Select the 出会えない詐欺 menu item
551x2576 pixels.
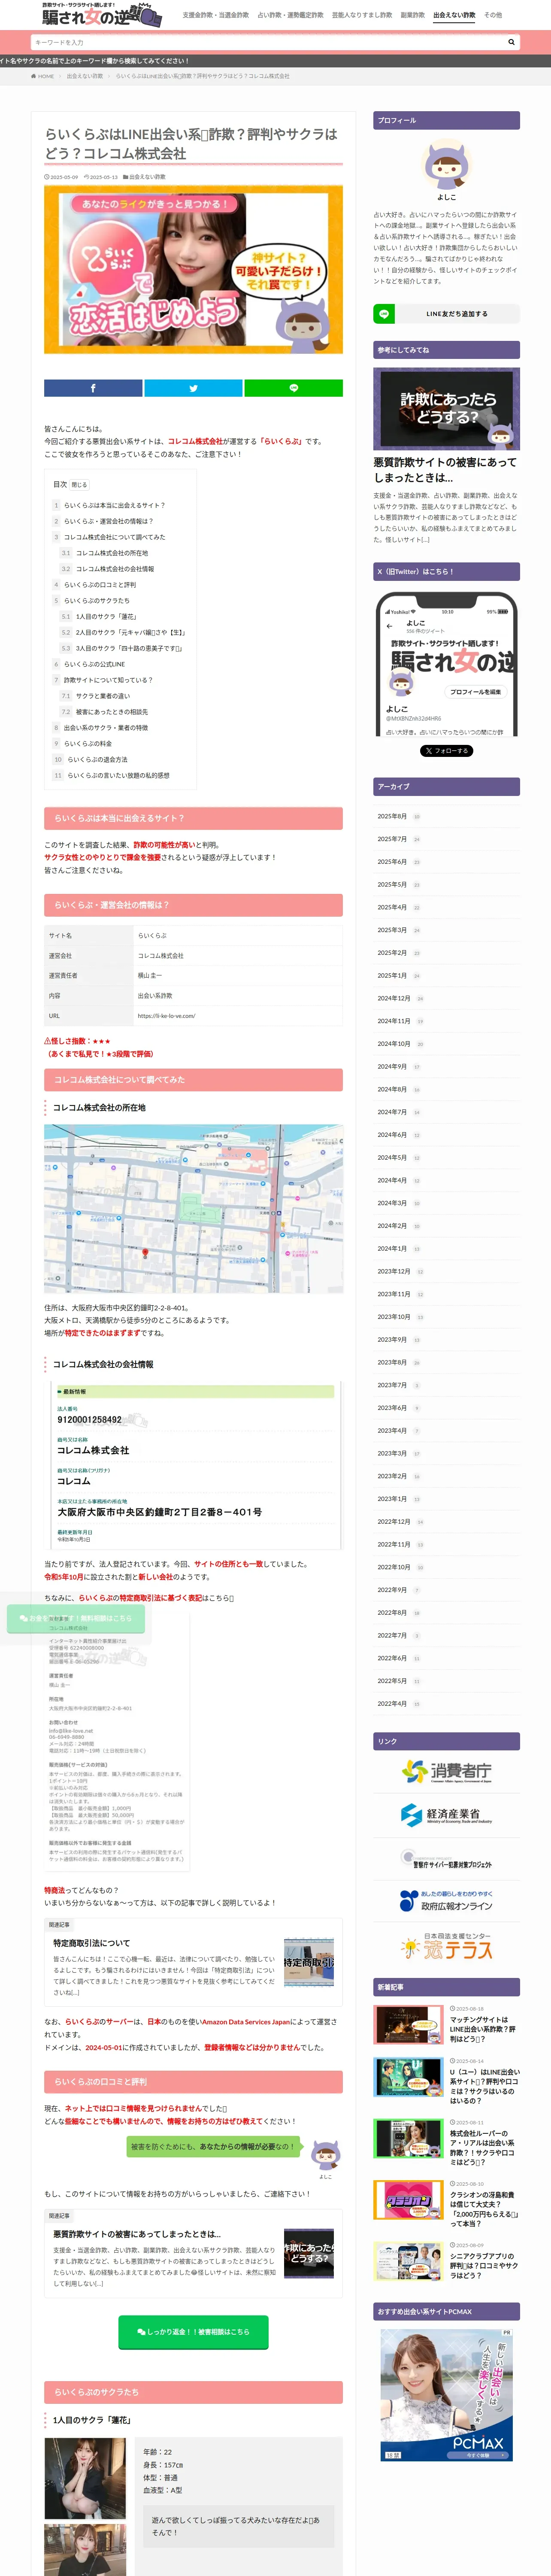(x=454, y=15)
